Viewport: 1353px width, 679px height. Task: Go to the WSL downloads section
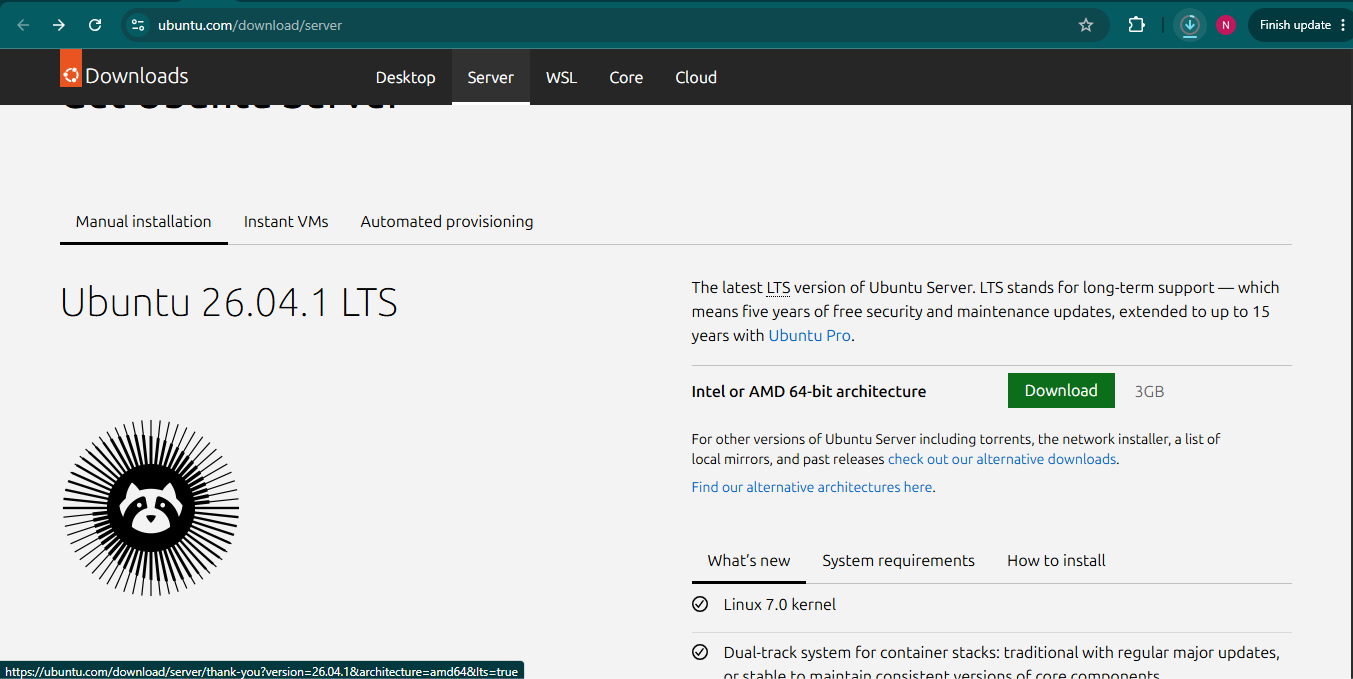(561, 77)
